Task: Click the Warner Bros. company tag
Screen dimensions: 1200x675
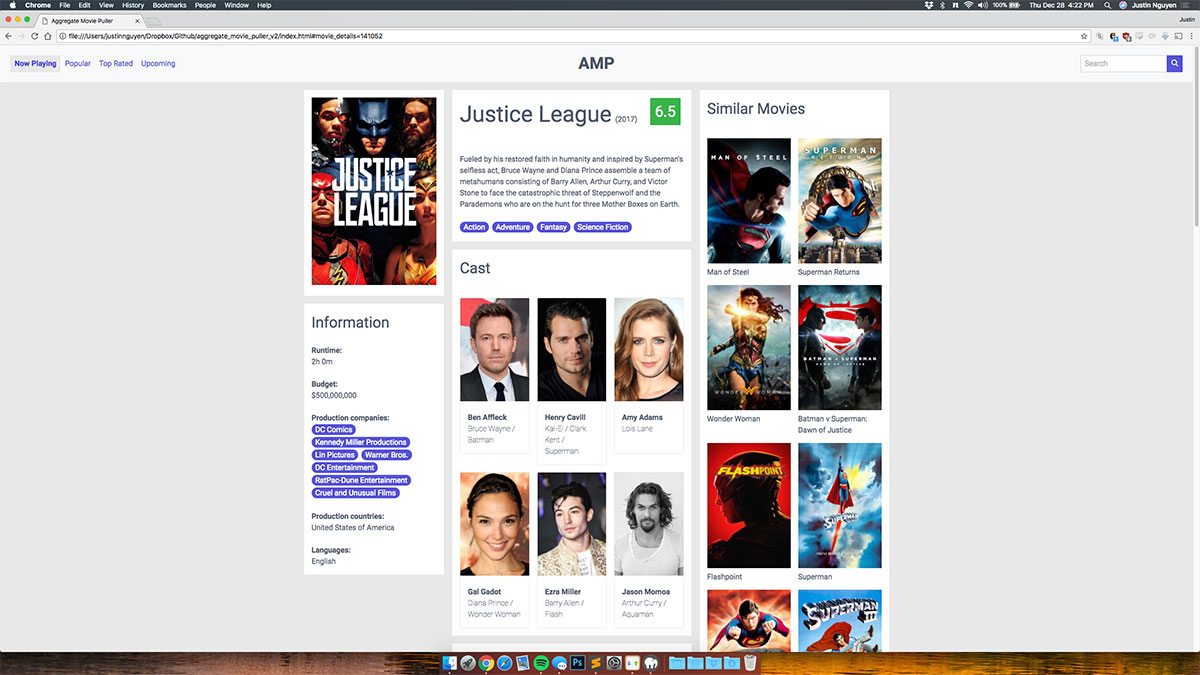Action: click(386, 455)
